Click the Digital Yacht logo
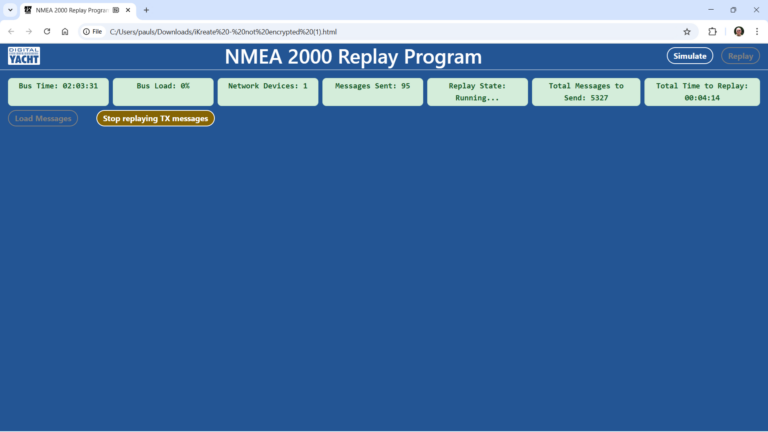Image resolution: width=768 pixels, height=432 pixels. [x=24, y=56]
